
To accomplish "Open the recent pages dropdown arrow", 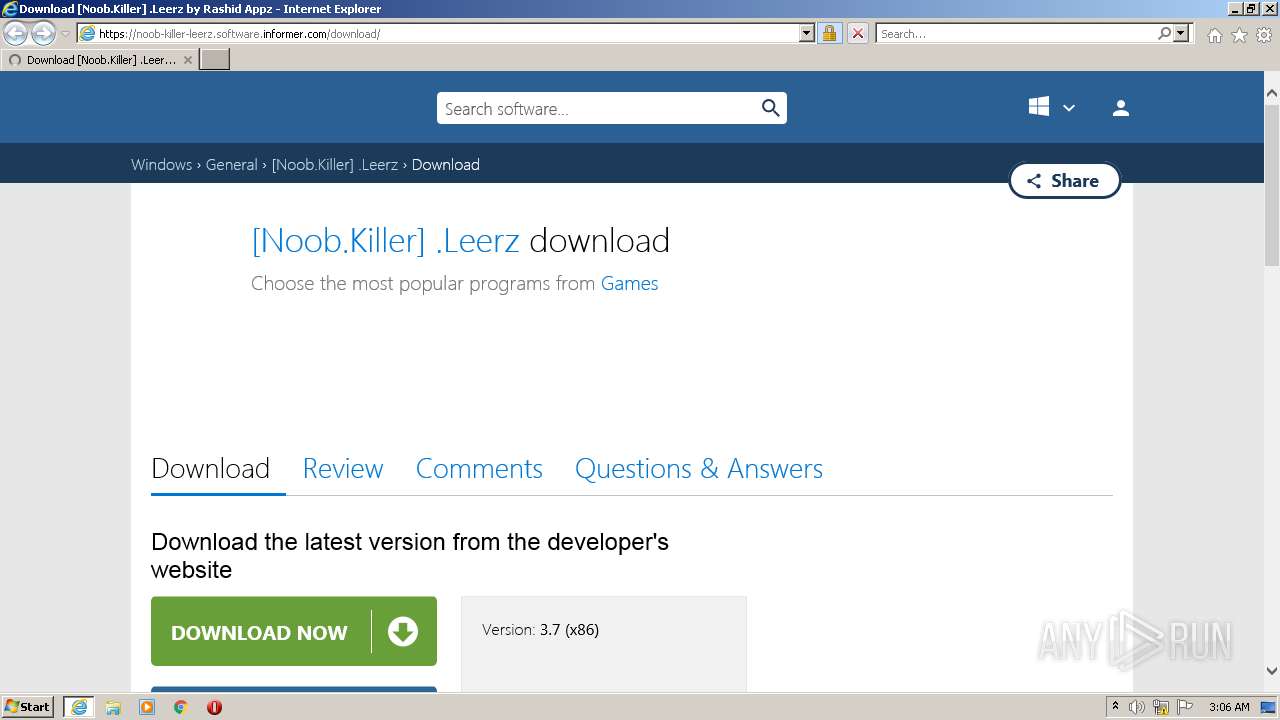I will pos(66,34).
